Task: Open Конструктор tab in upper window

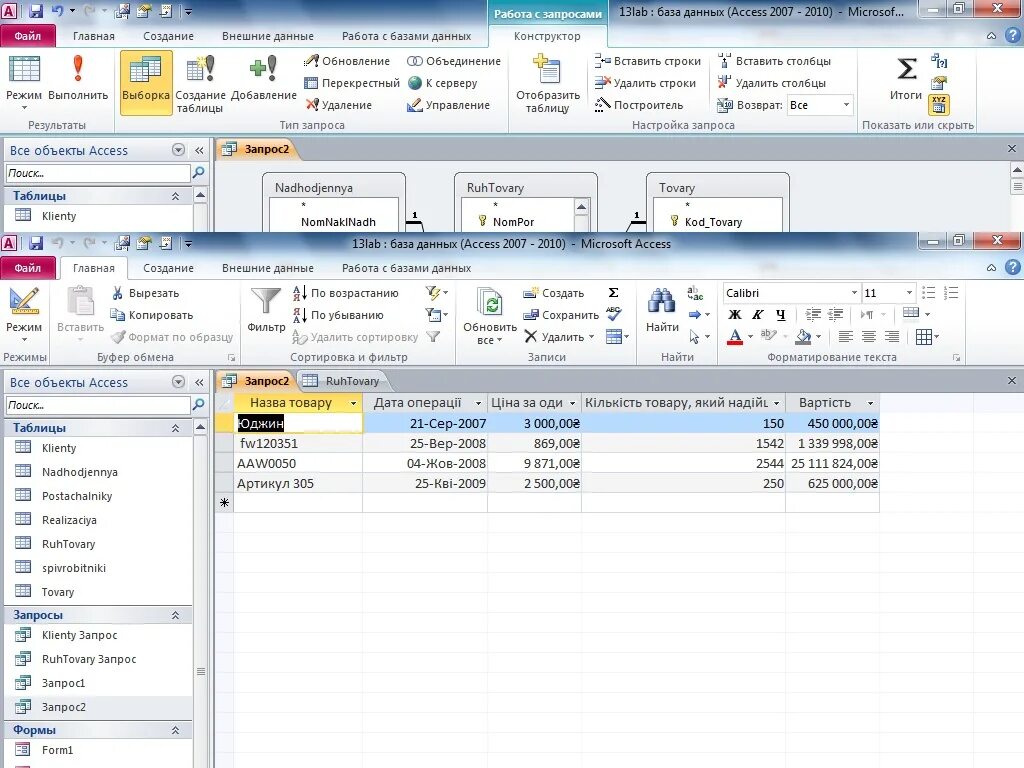Action: [x=547, y=36]
